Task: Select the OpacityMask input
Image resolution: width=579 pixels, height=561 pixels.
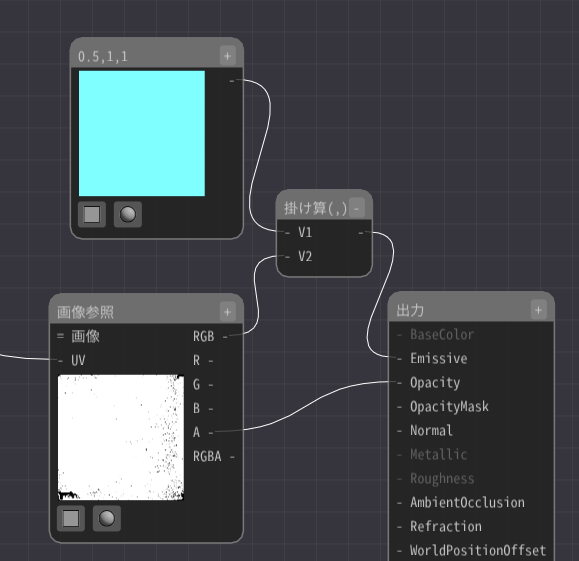Action: tap(443, 407)
